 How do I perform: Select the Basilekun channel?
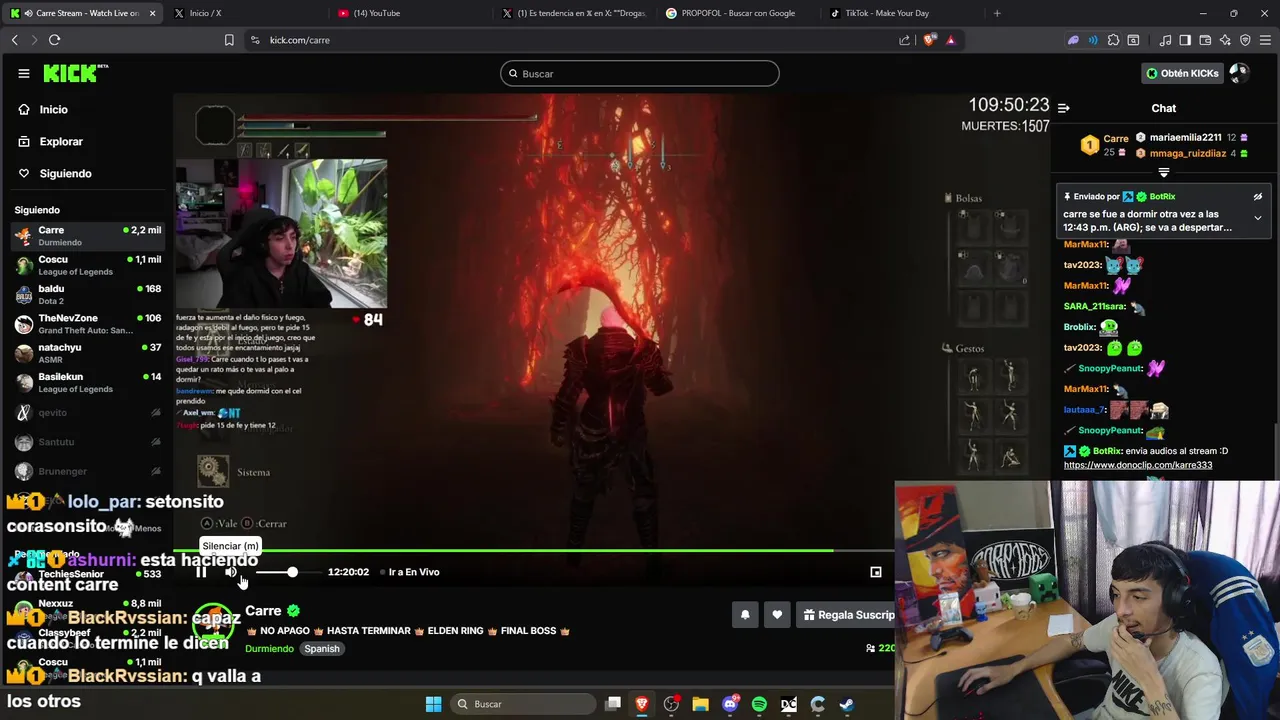pos(88,382)
